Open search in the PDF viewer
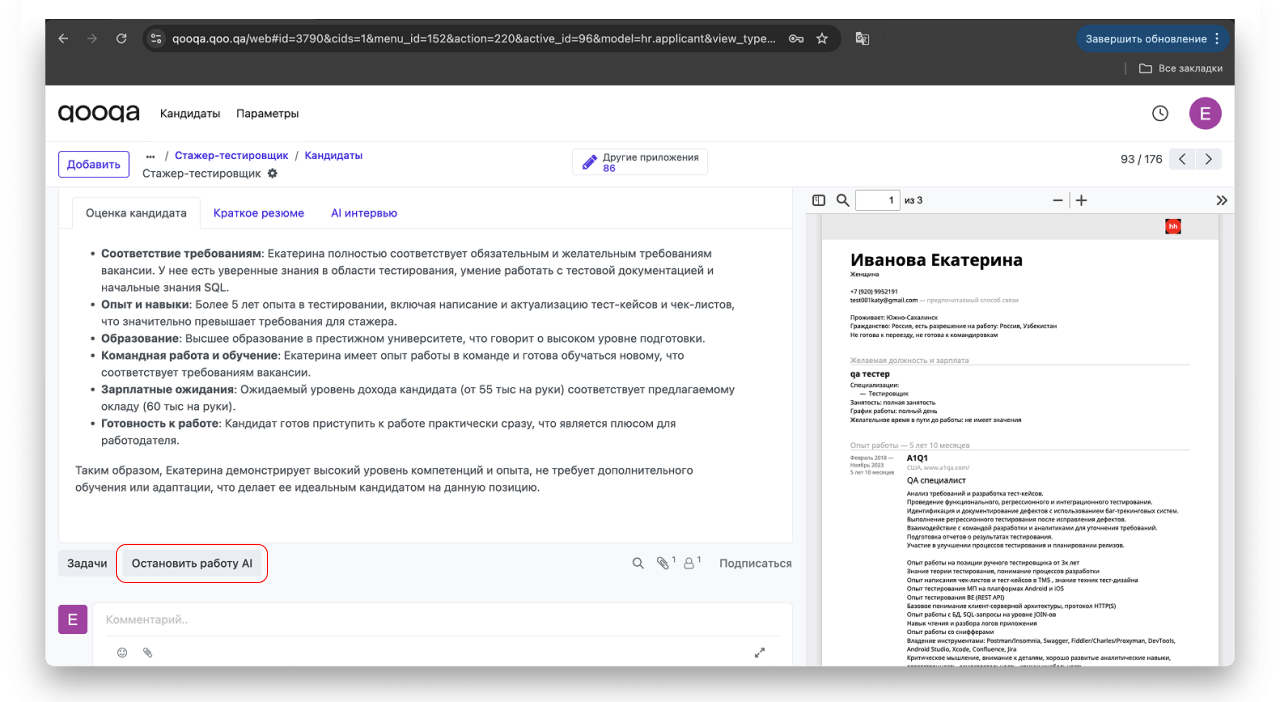Viewport: 1280px width, 702px height. [842, 200]
